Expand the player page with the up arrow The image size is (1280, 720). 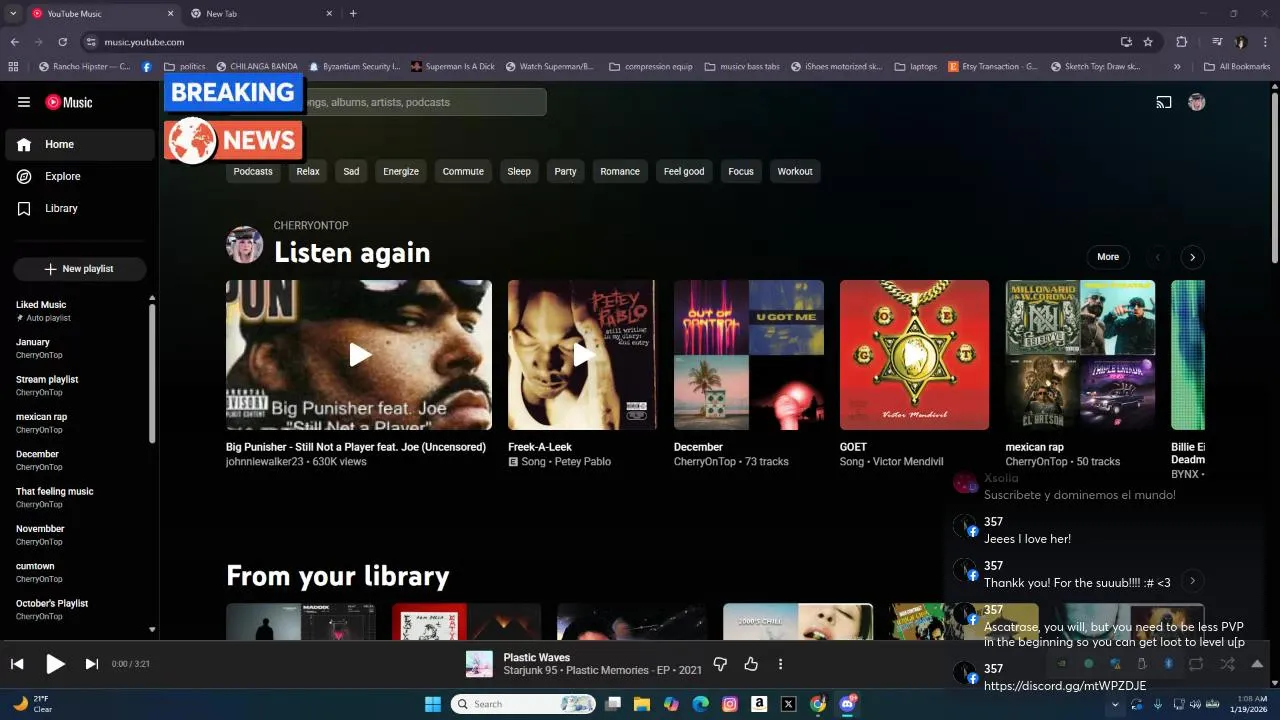[1257, 664]
